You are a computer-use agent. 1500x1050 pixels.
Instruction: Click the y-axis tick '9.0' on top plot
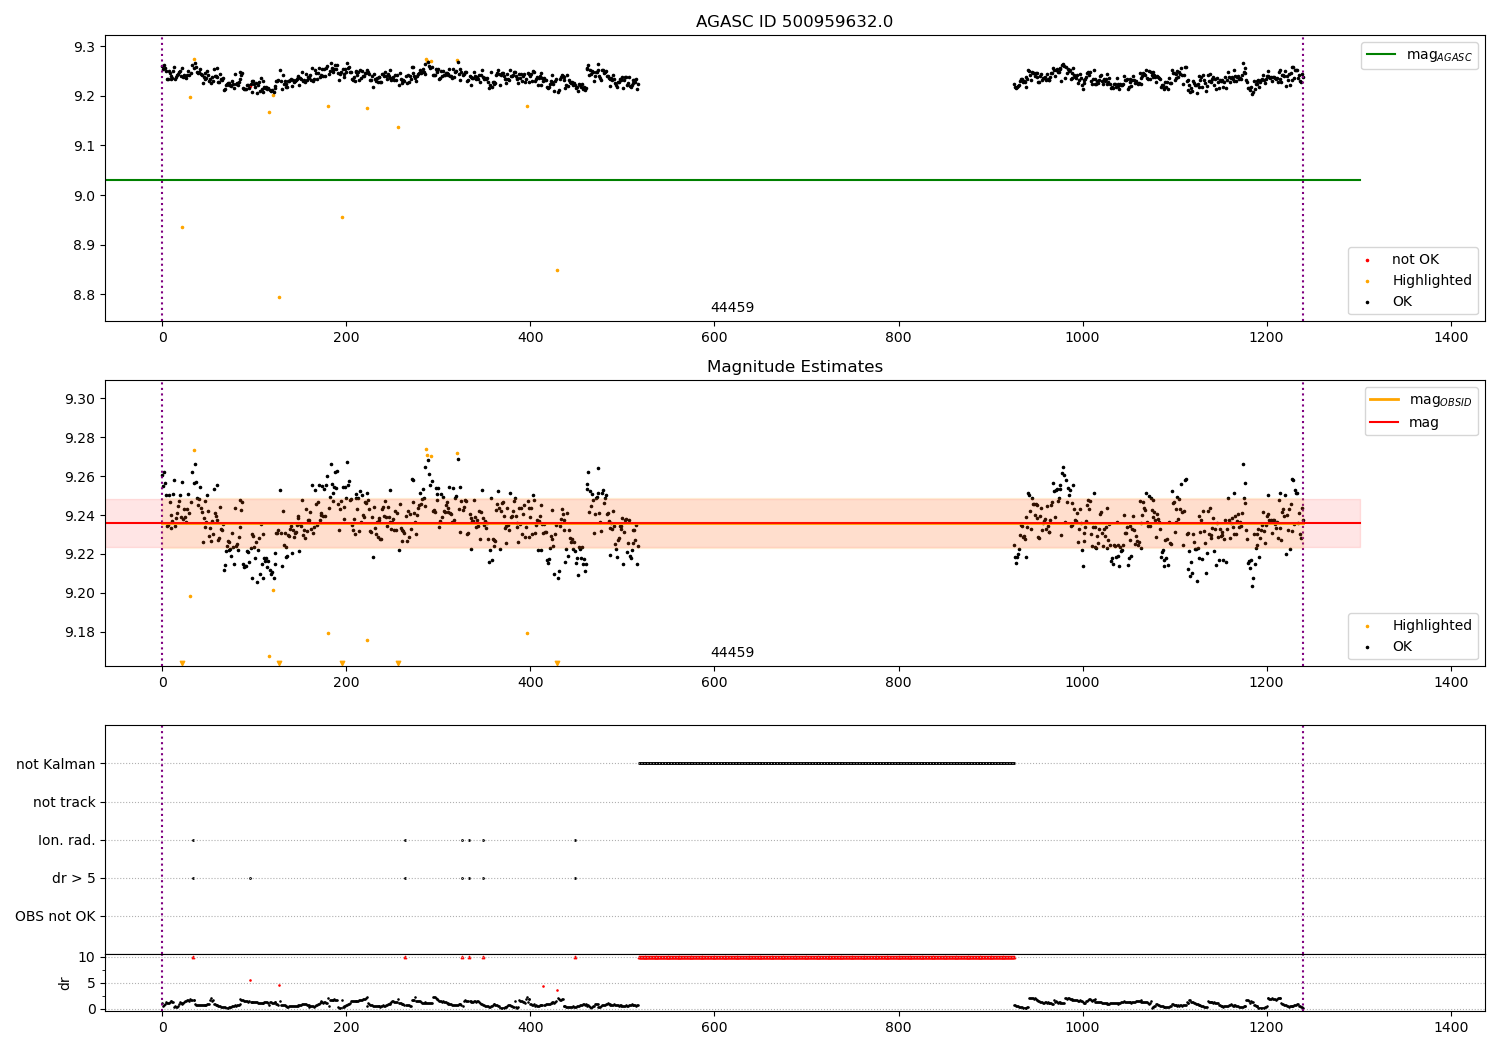[x=84, y=196]
